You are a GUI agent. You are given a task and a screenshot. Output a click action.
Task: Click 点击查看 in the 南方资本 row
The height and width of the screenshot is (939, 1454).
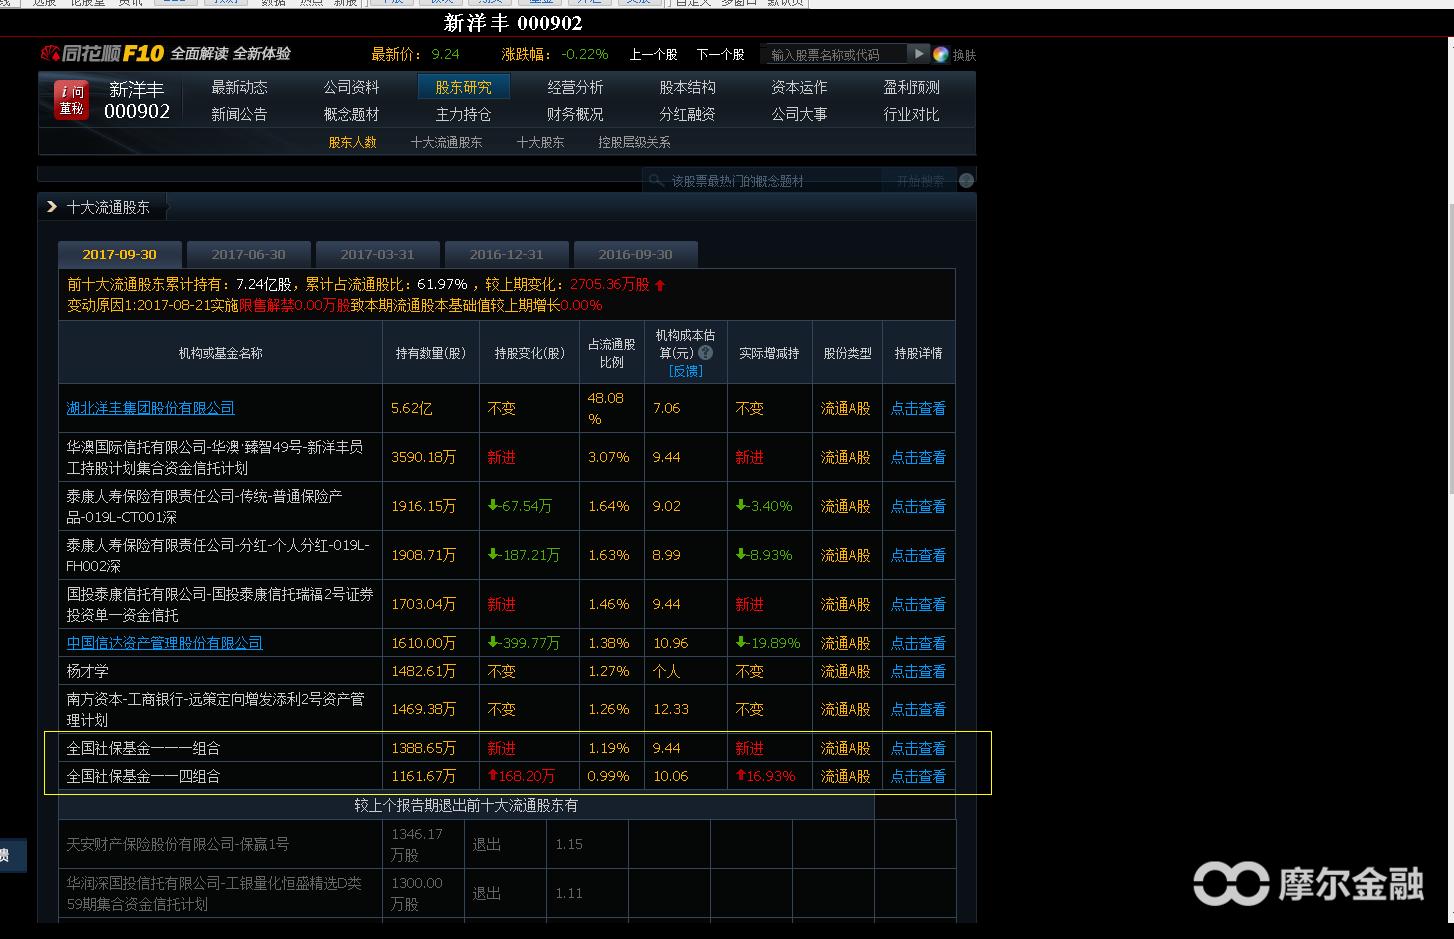point(918,709)
